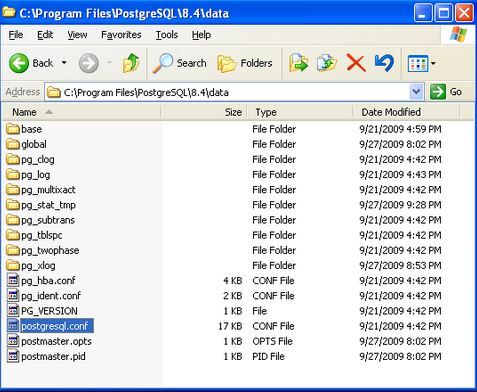Select the pg_log folder icon

(13, 174)
